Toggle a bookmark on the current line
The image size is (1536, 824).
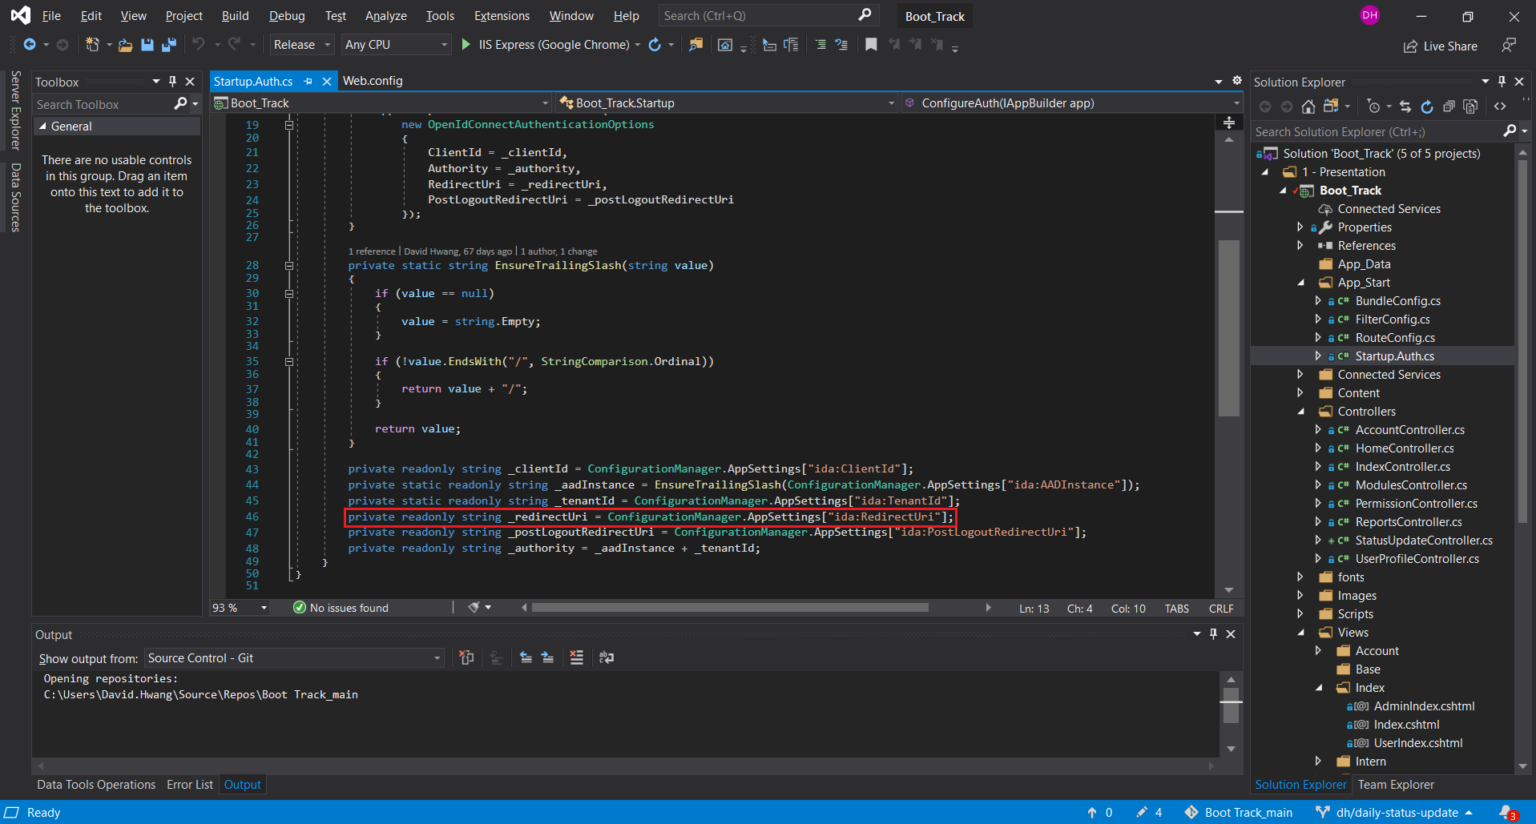870,45
